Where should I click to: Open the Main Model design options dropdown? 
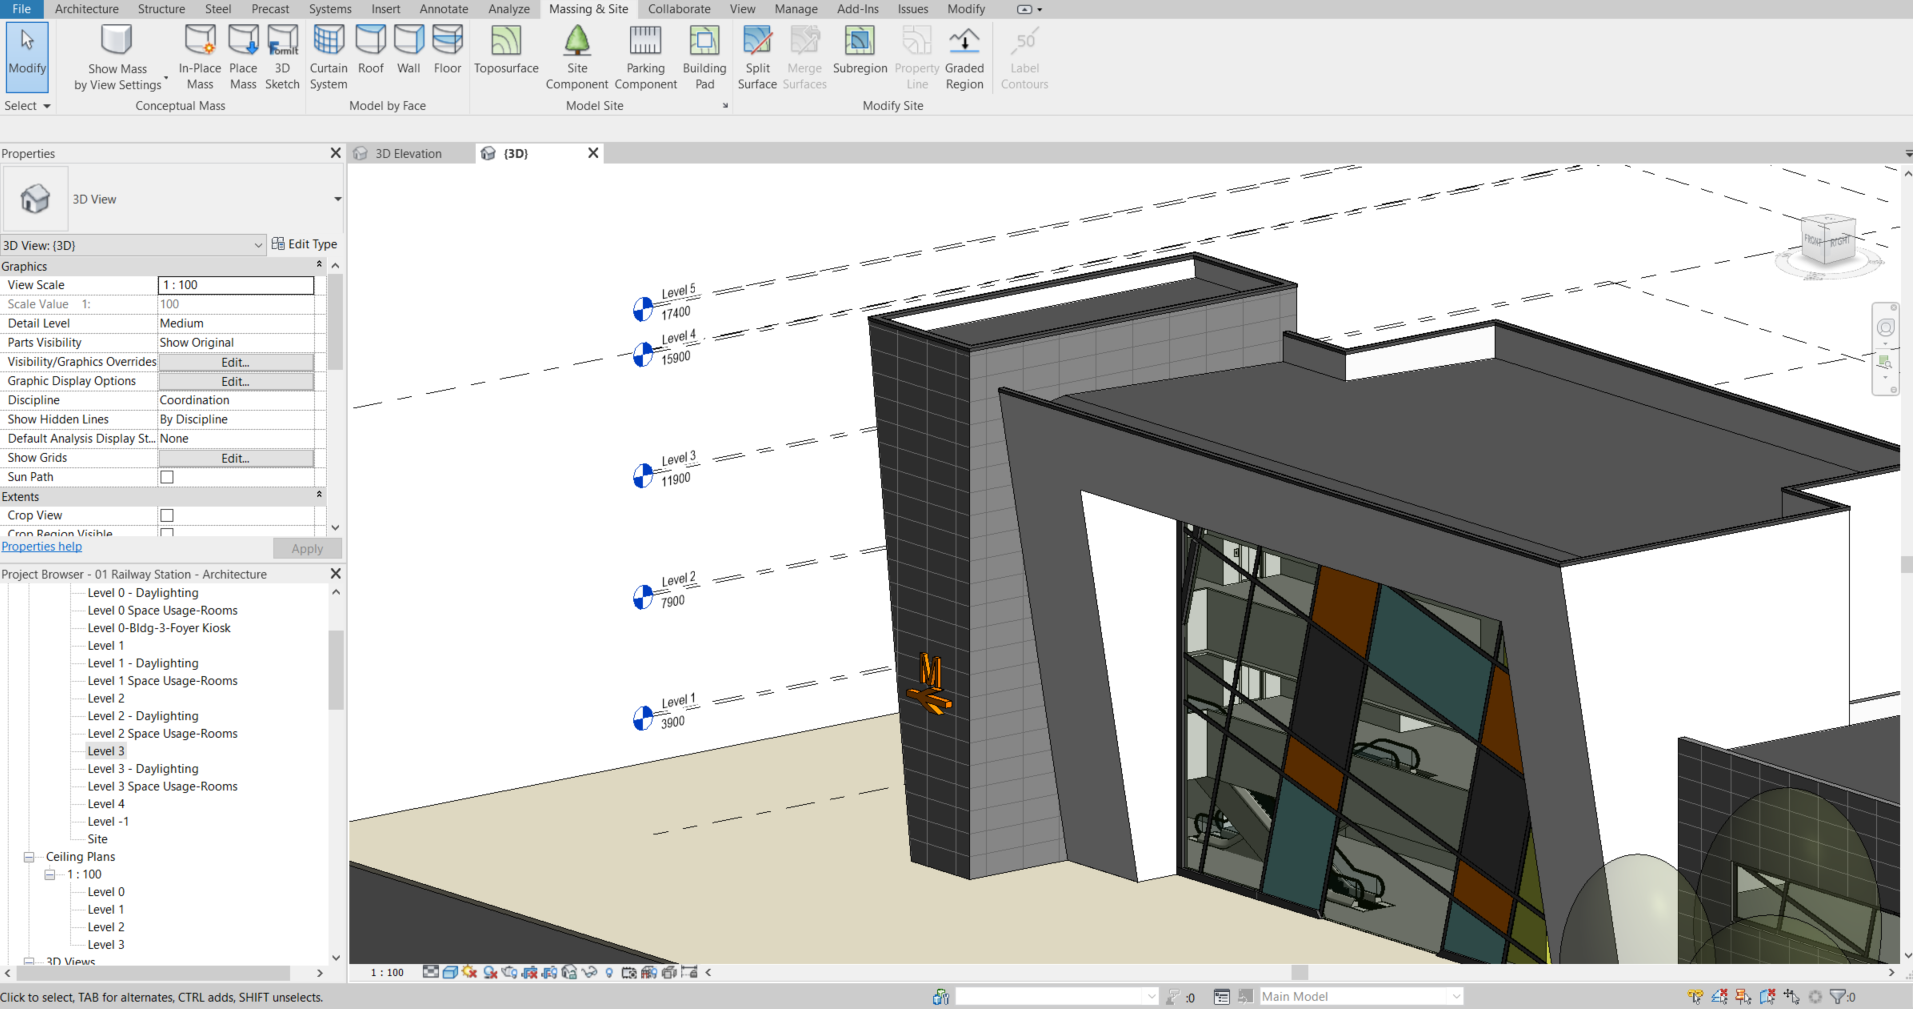(x=1456, y=997)
